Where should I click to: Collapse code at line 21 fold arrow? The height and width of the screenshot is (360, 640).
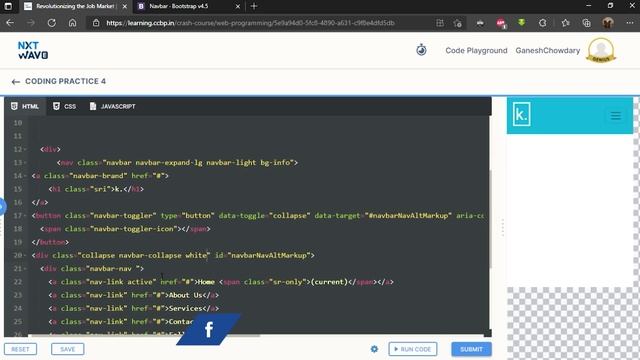[25, 269]
